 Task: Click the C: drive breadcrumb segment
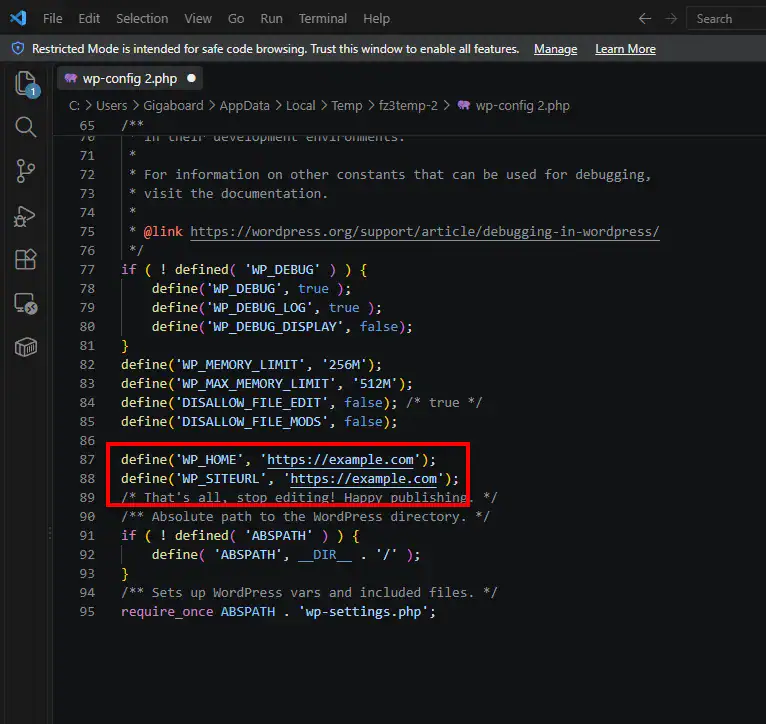(74, 106)
